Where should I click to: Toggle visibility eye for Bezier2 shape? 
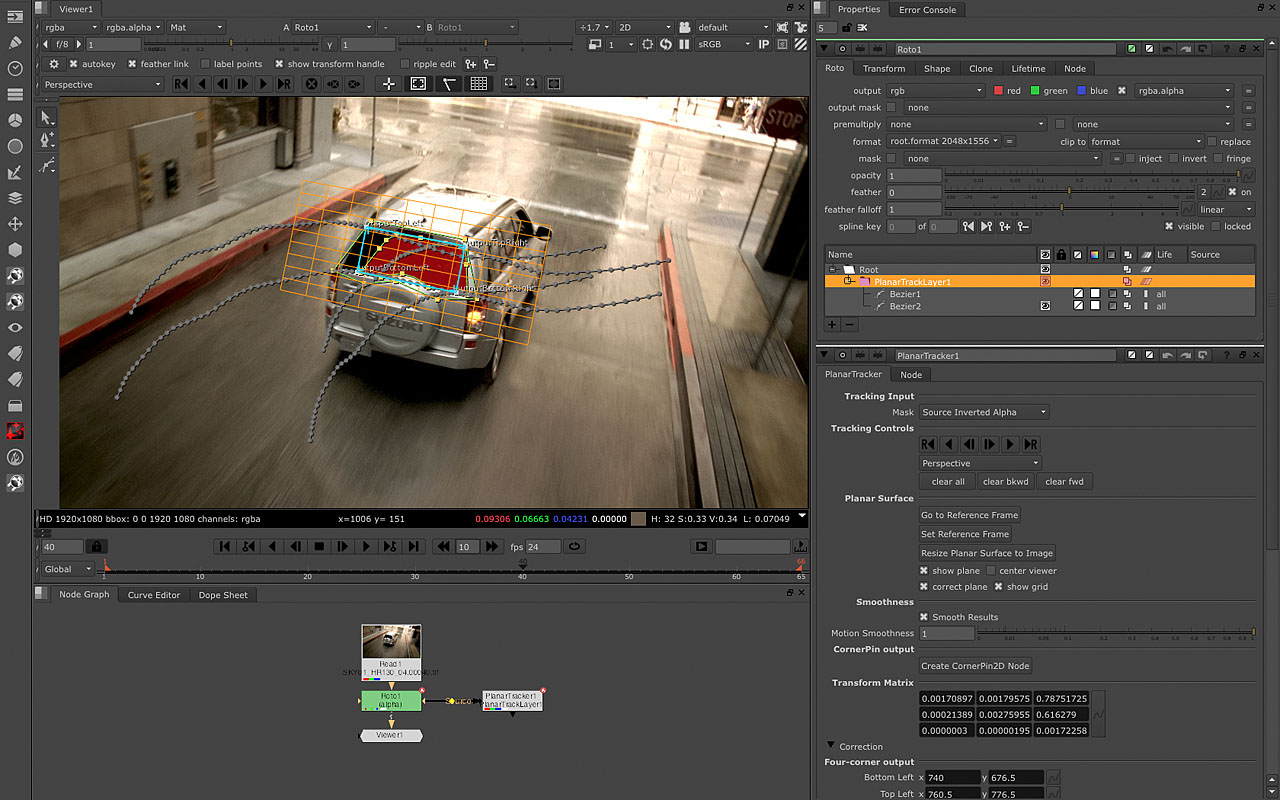click(1045, 306)
